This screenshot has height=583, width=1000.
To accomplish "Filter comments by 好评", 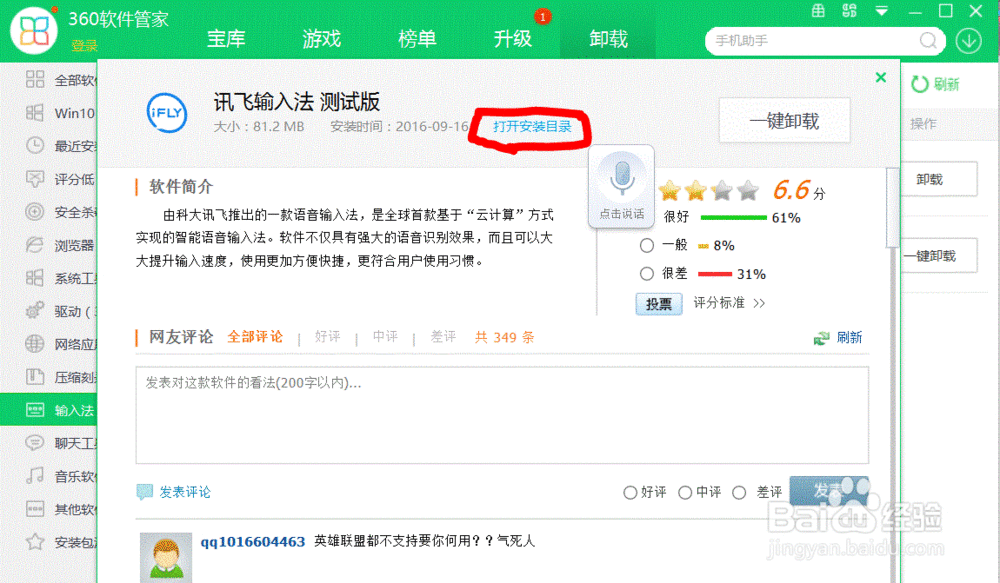I will [x=327, y=337].
